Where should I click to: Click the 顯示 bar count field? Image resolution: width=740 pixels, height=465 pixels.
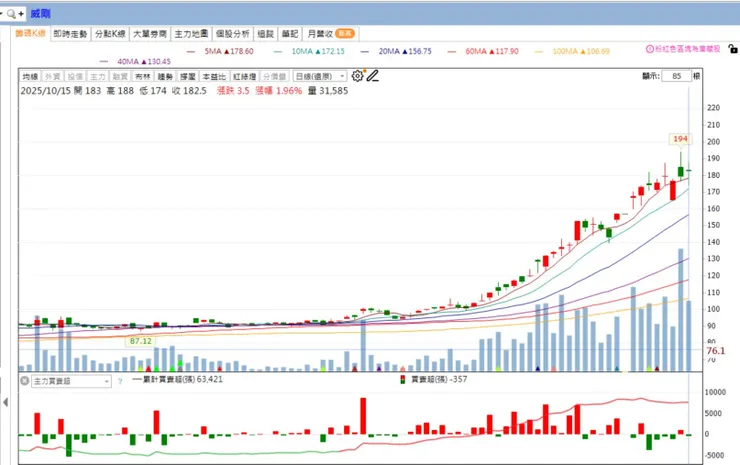pos(676,76)
